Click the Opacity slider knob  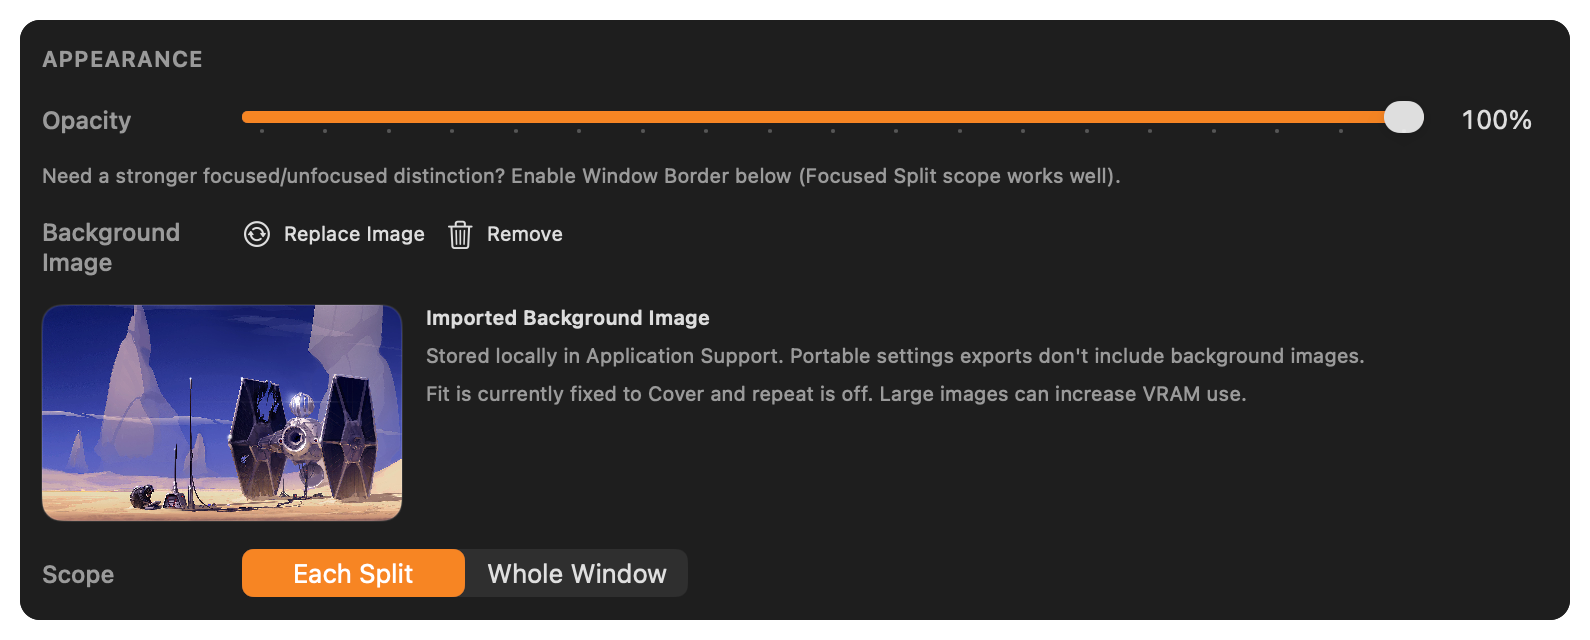(1404, 117)
